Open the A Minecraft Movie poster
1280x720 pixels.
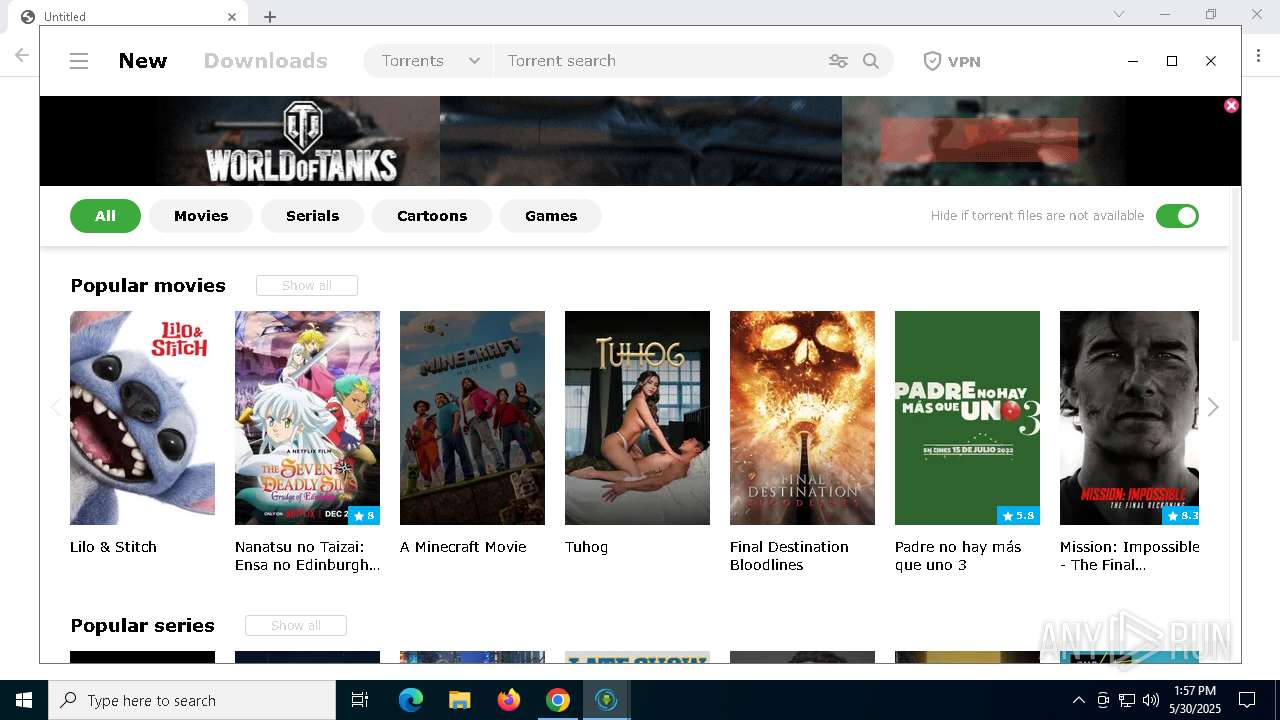click(472, 418)
